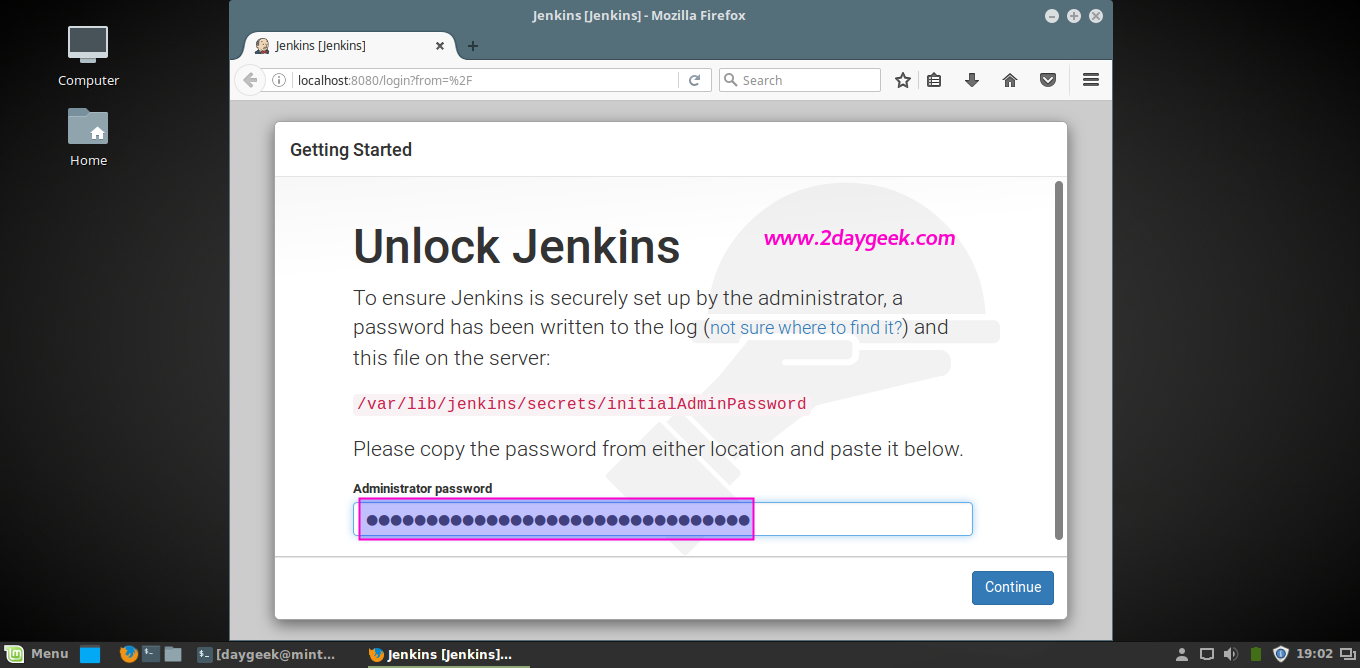The width and height of the screenshot is (1360, 668).
Task: Click into the Firefox Search box
Action: coord(800,80)
